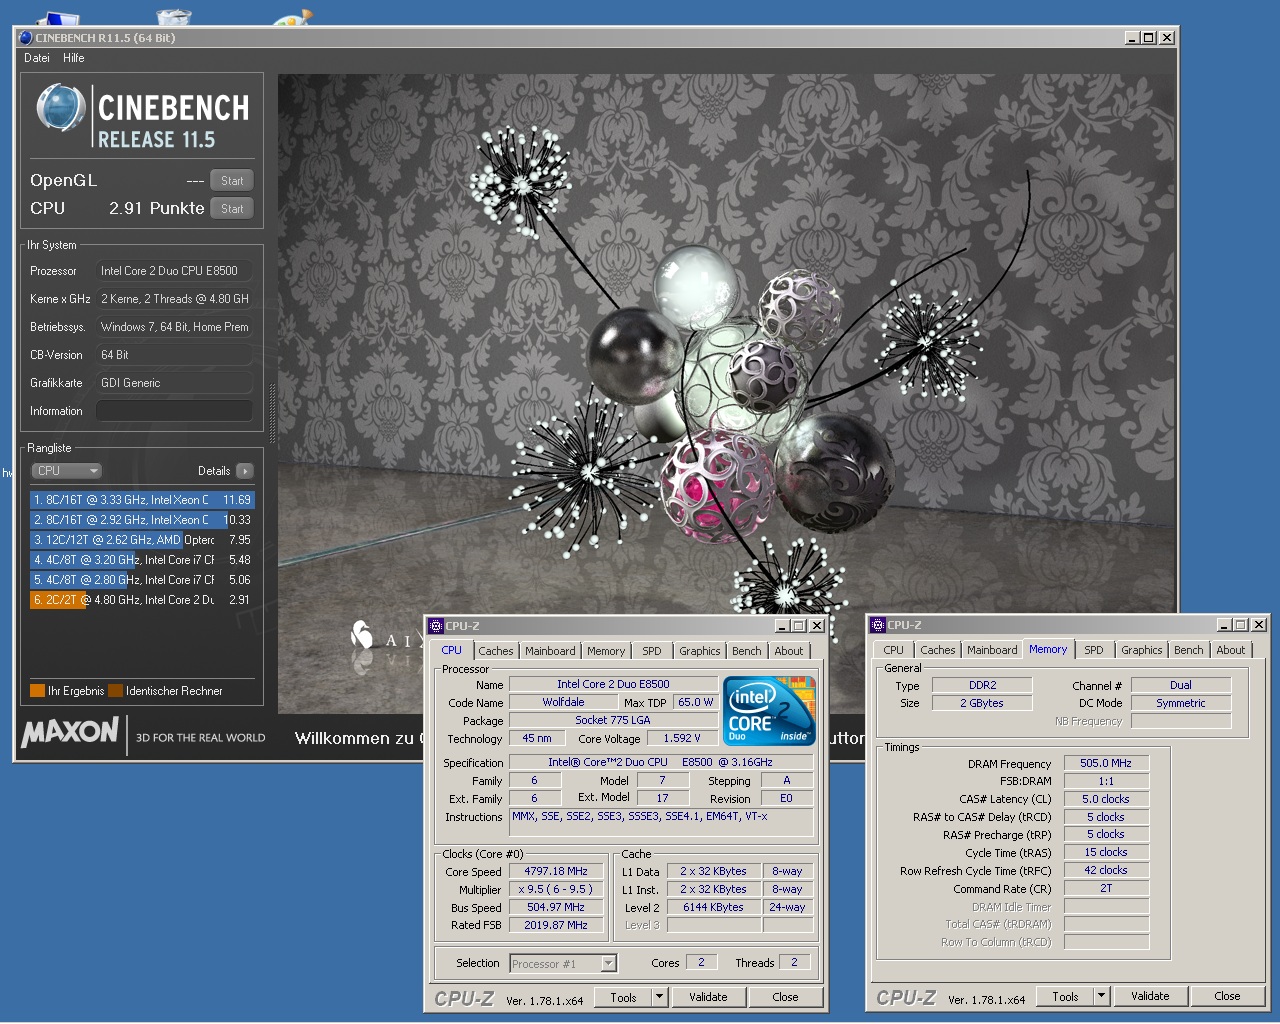Click the Multiplier x 9.5 value field
The height and width of the screenshot is (1024, 1280).
pos(556,890)
